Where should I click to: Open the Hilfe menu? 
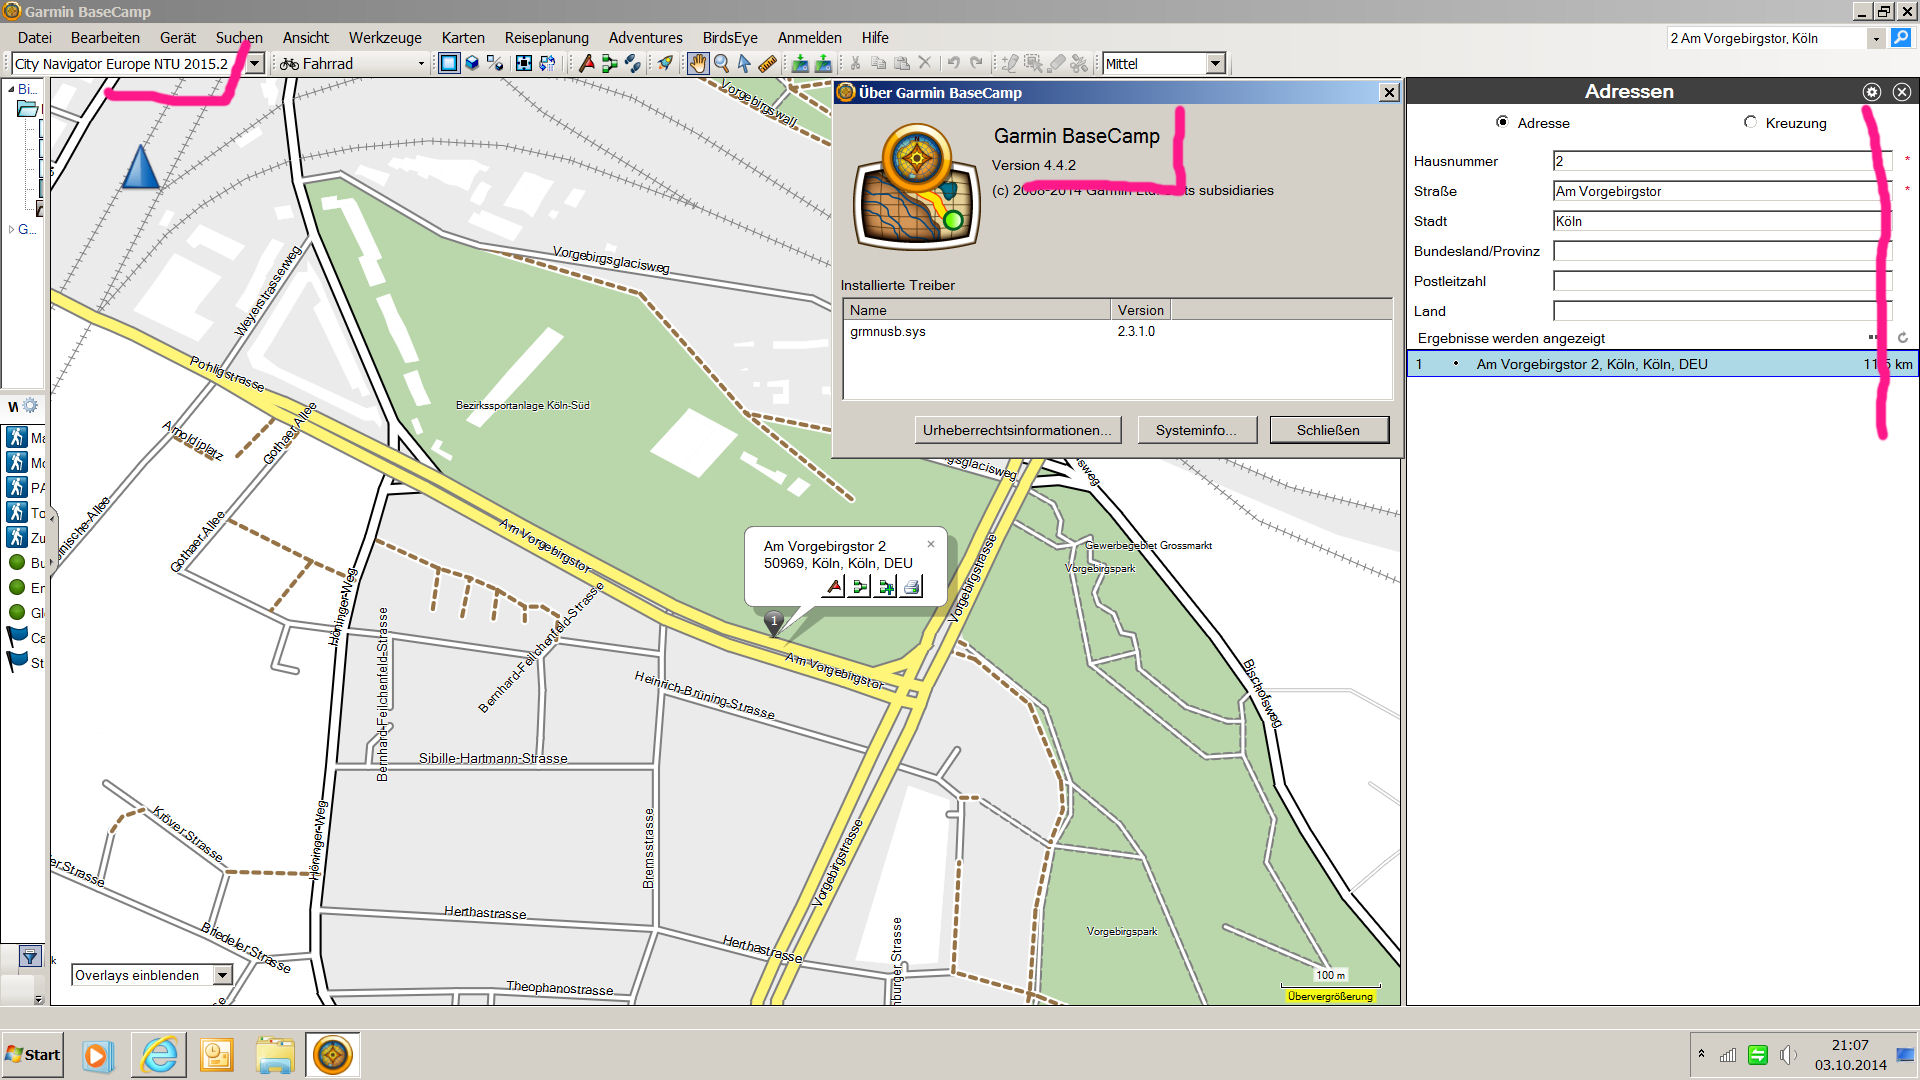875,38
